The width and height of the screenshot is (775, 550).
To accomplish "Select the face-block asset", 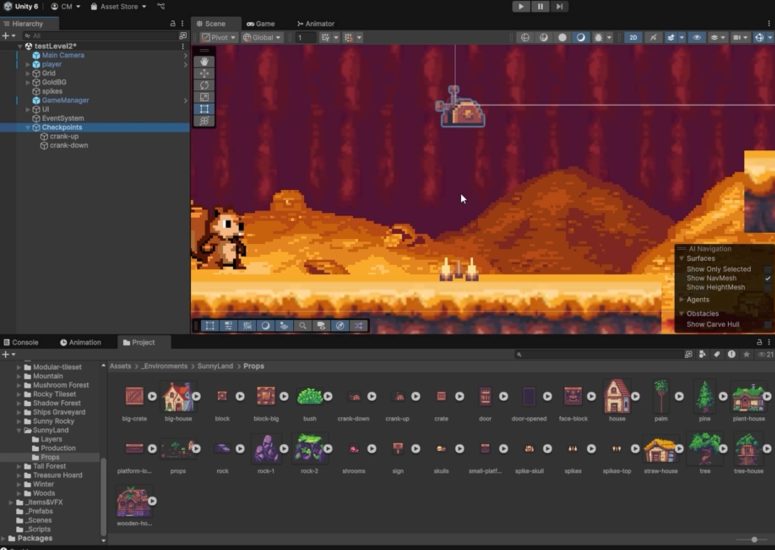I will pyautogui.click(x=573, y=397).
